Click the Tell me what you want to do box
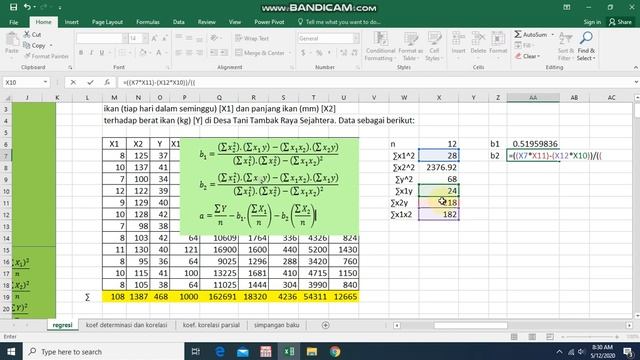Viewport: 640px width, 360px height. pos(339,22)
